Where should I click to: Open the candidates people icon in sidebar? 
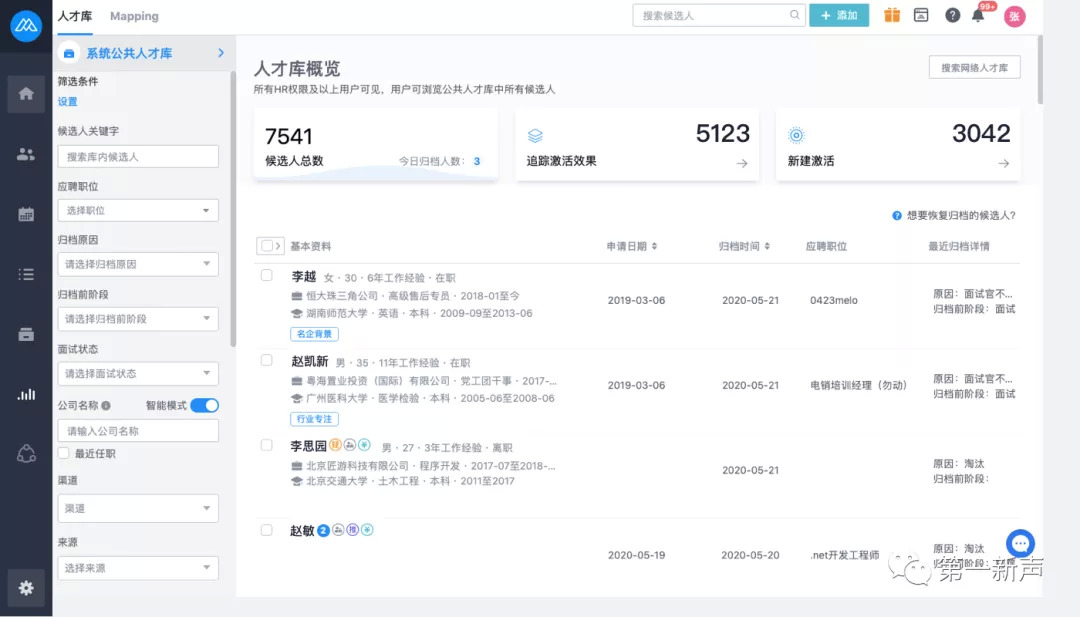26,154
